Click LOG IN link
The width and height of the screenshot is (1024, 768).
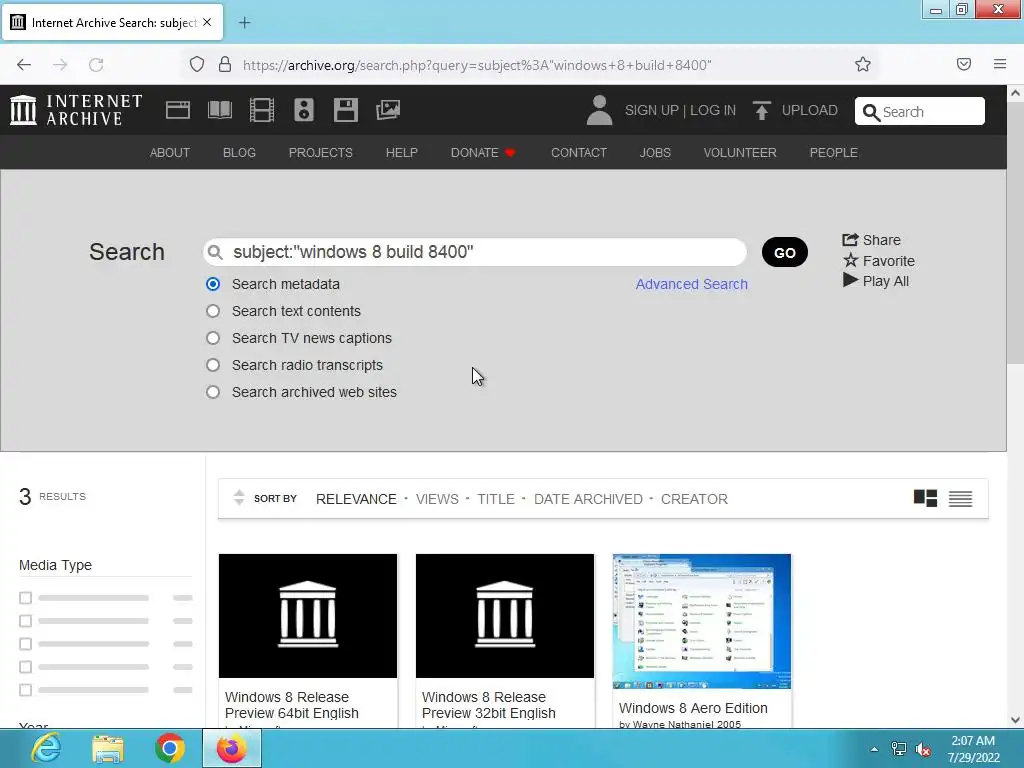tap(713, 110)
